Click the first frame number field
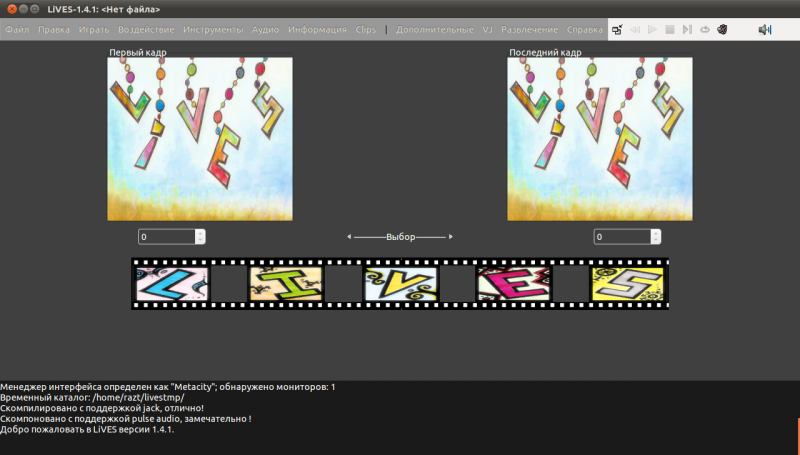The height and width of the screenshot is (455, 800). (x=166, y=237)
